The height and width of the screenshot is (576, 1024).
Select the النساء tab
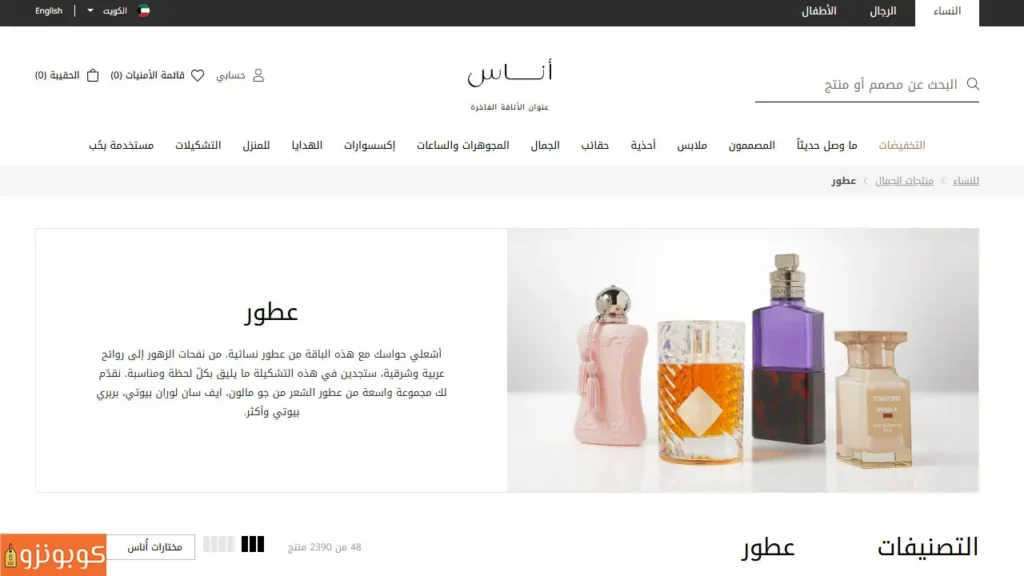click(947, 12)
